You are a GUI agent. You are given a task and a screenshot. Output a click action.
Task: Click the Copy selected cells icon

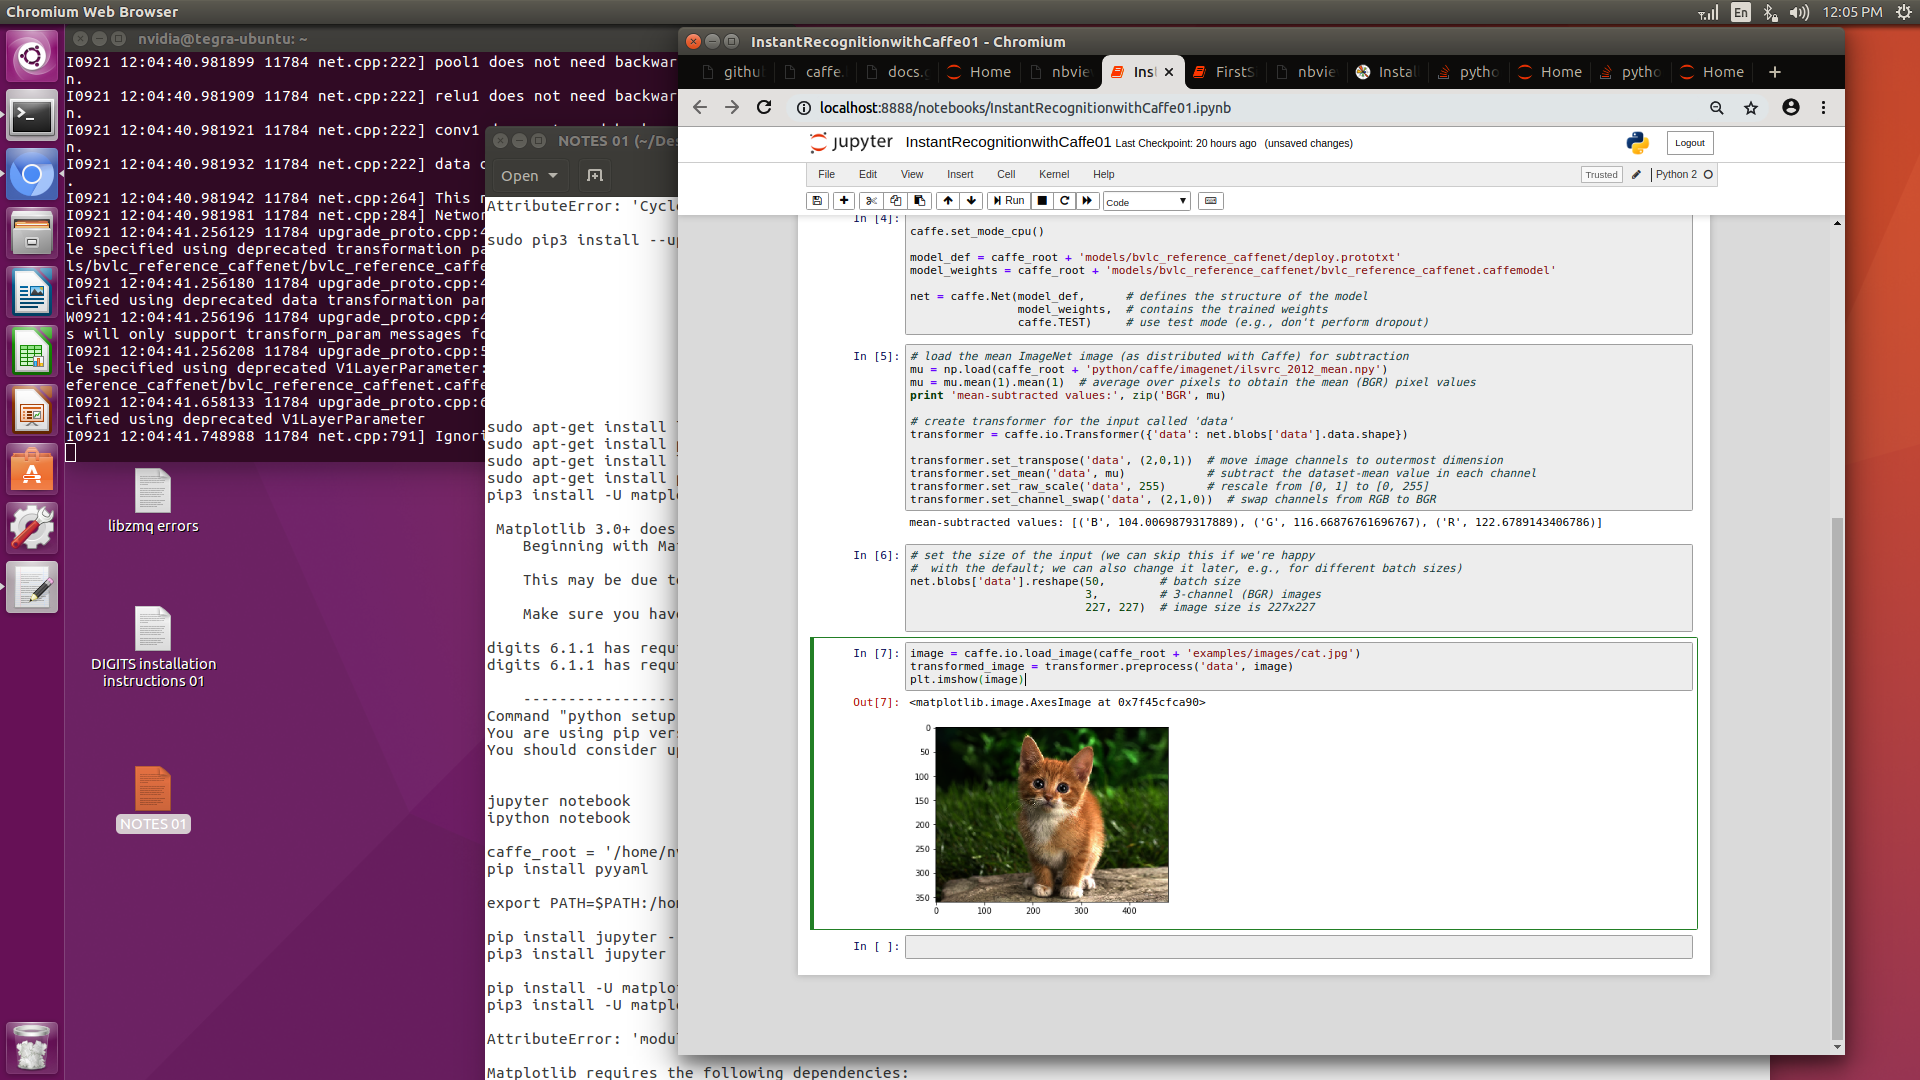coord(897,200)
